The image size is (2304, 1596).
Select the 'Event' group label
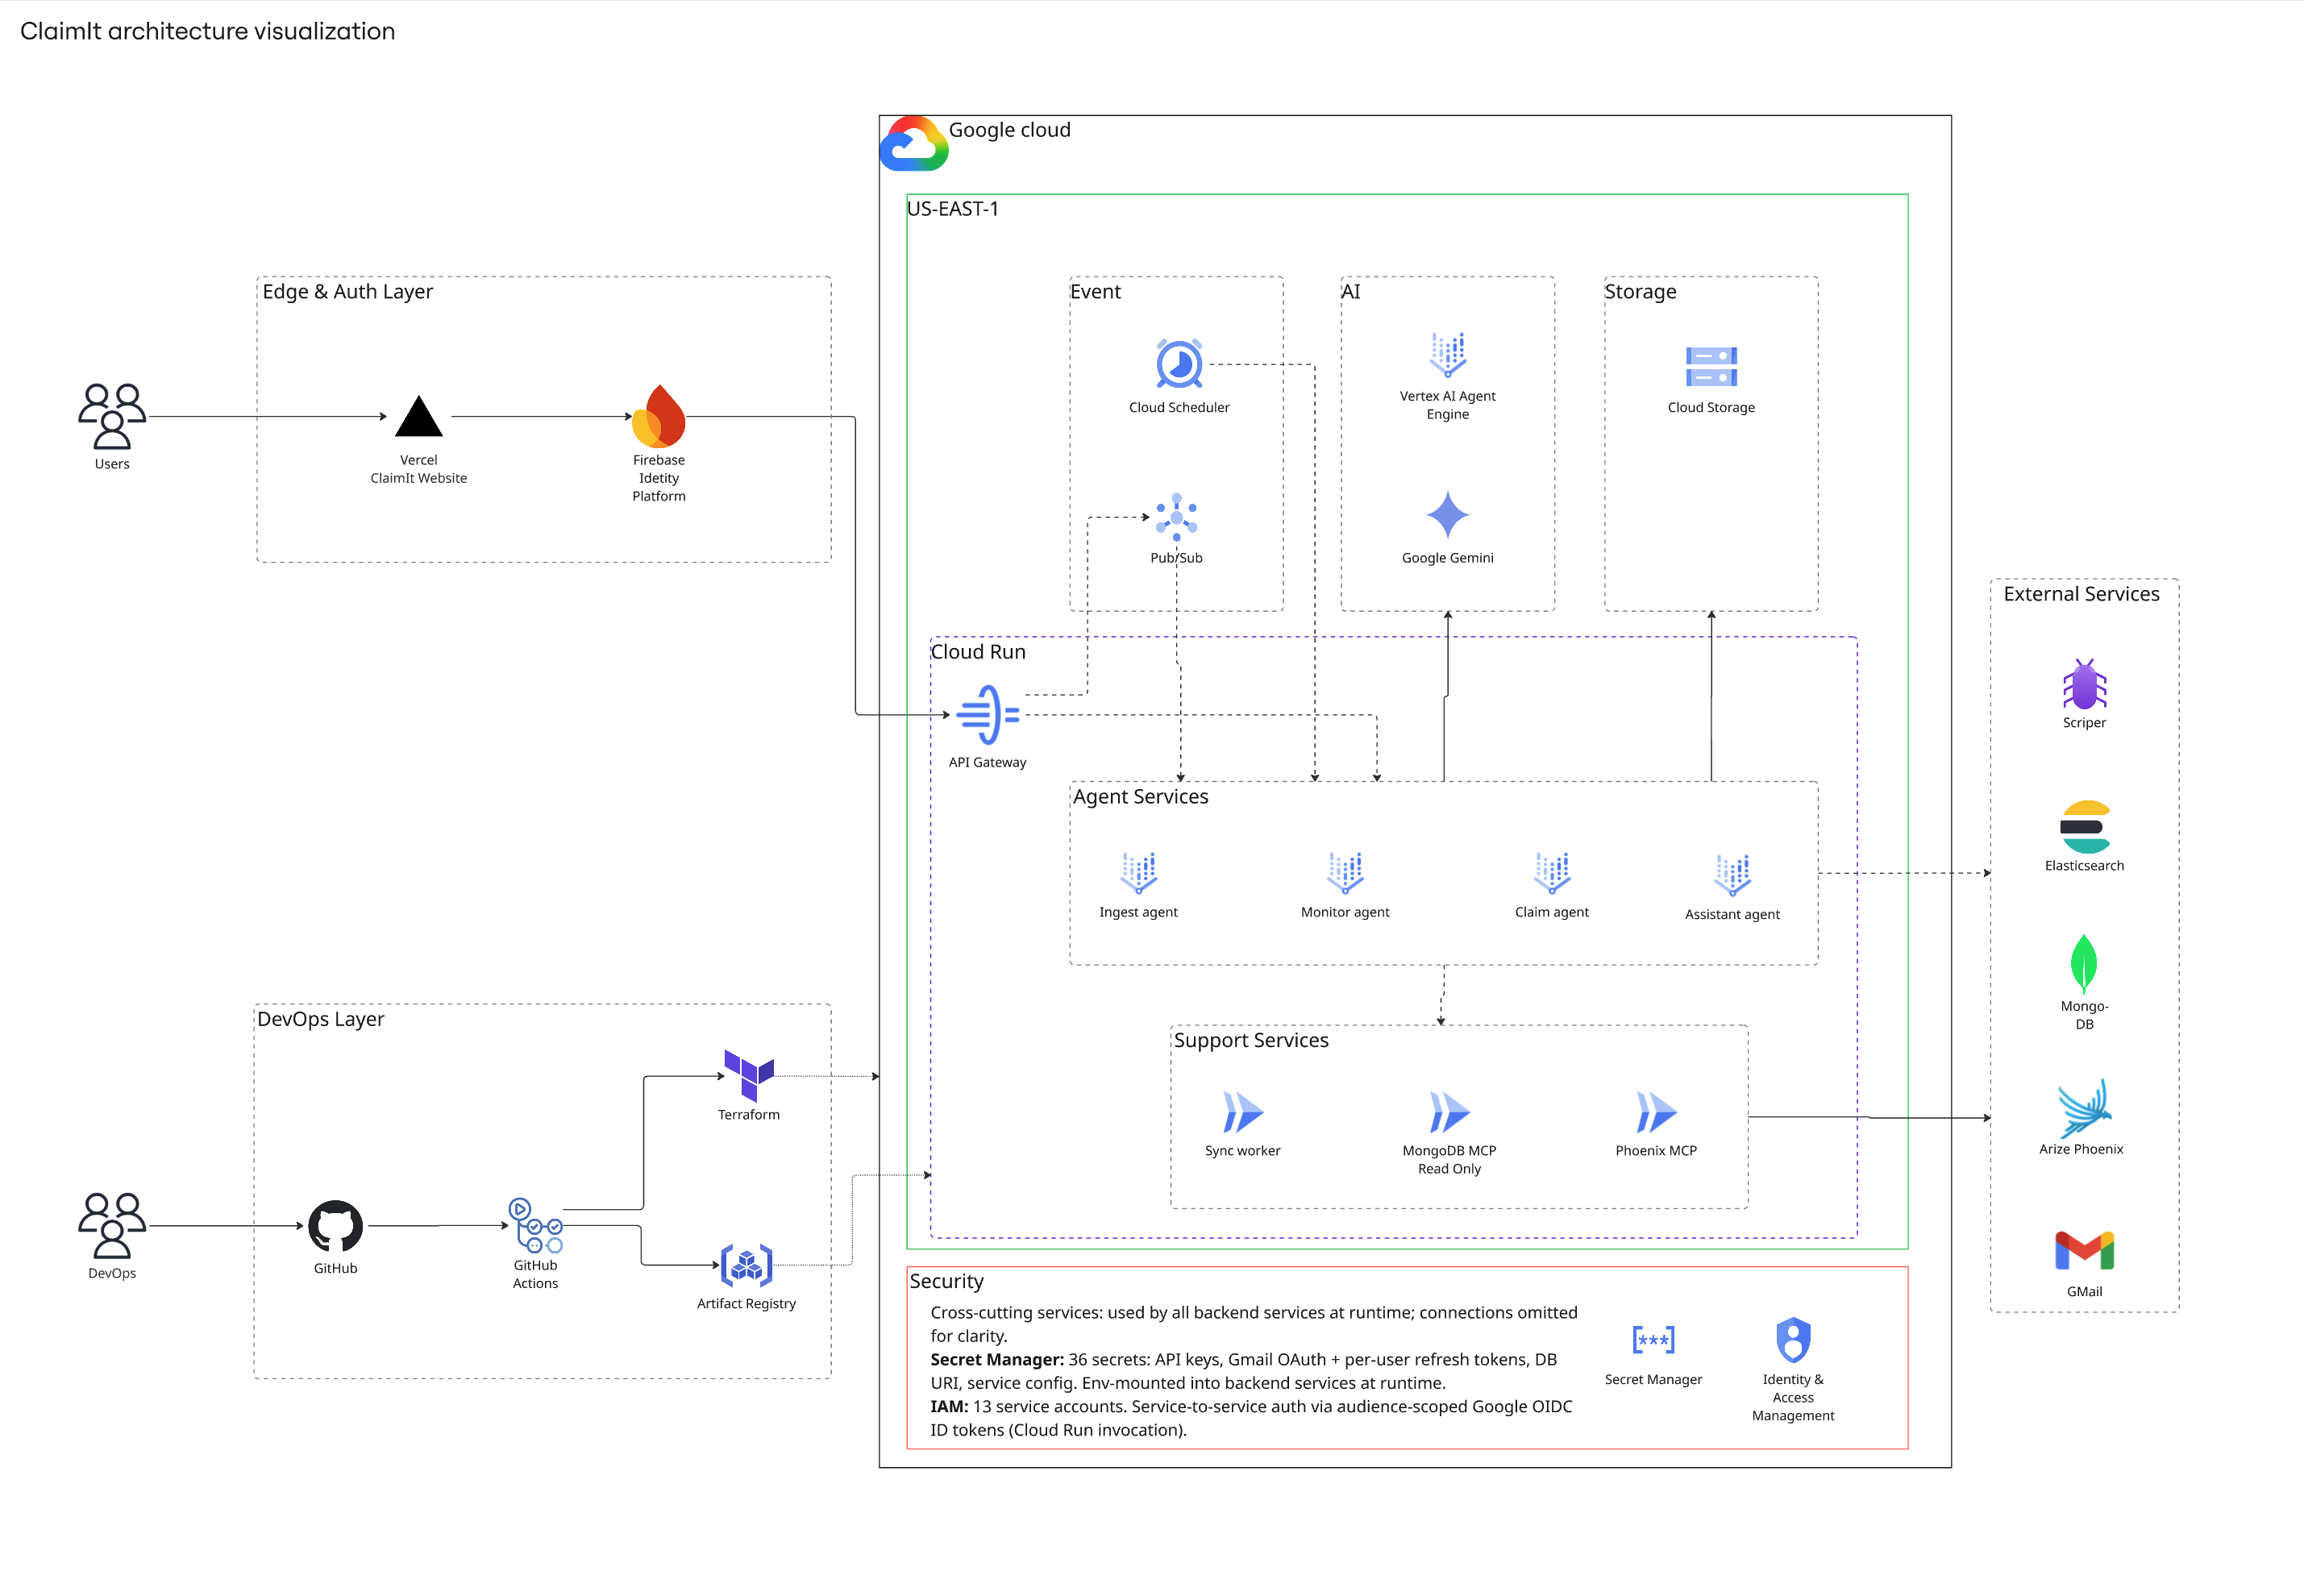pyautogui.click(x=1095, y=291)
